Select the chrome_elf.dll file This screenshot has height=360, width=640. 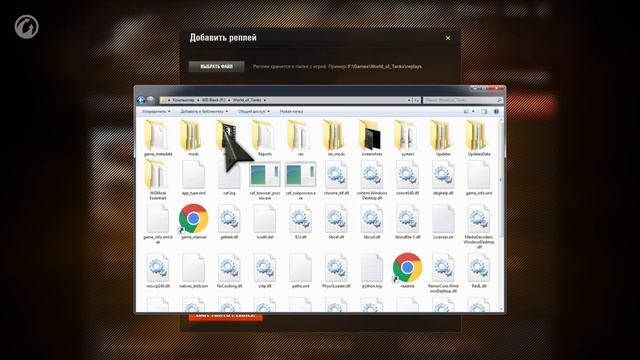(336, 178)
